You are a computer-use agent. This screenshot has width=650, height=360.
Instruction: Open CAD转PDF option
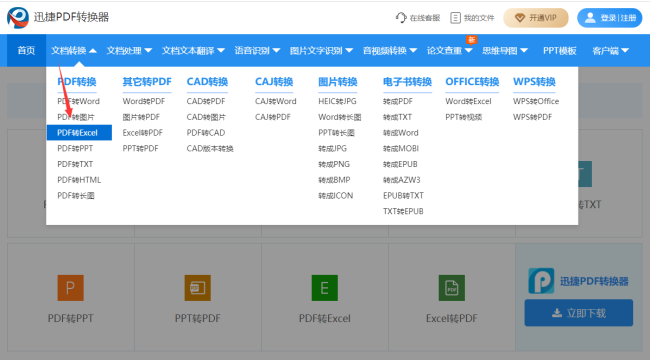coord(206,101)
